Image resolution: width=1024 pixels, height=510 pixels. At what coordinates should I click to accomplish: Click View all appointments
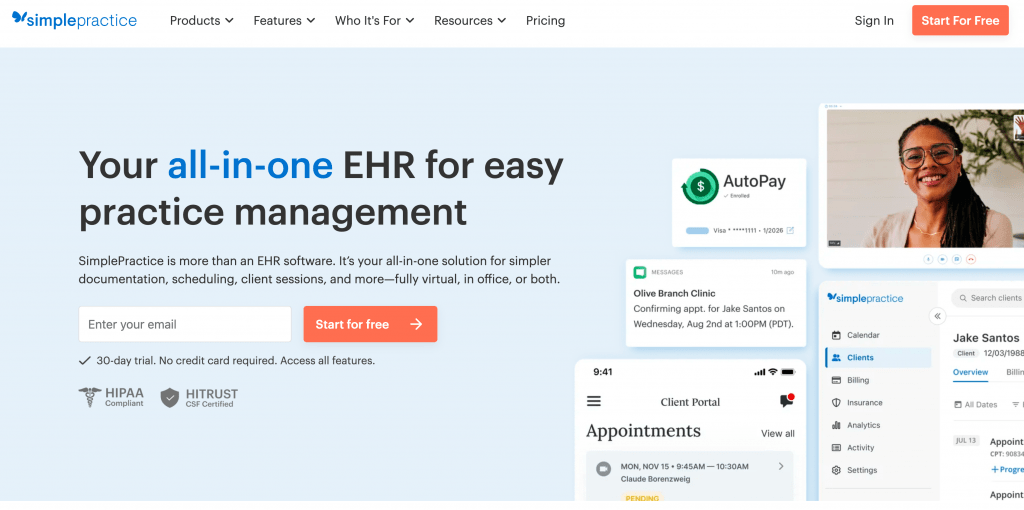pyautogui.click(x=778, y=434)
